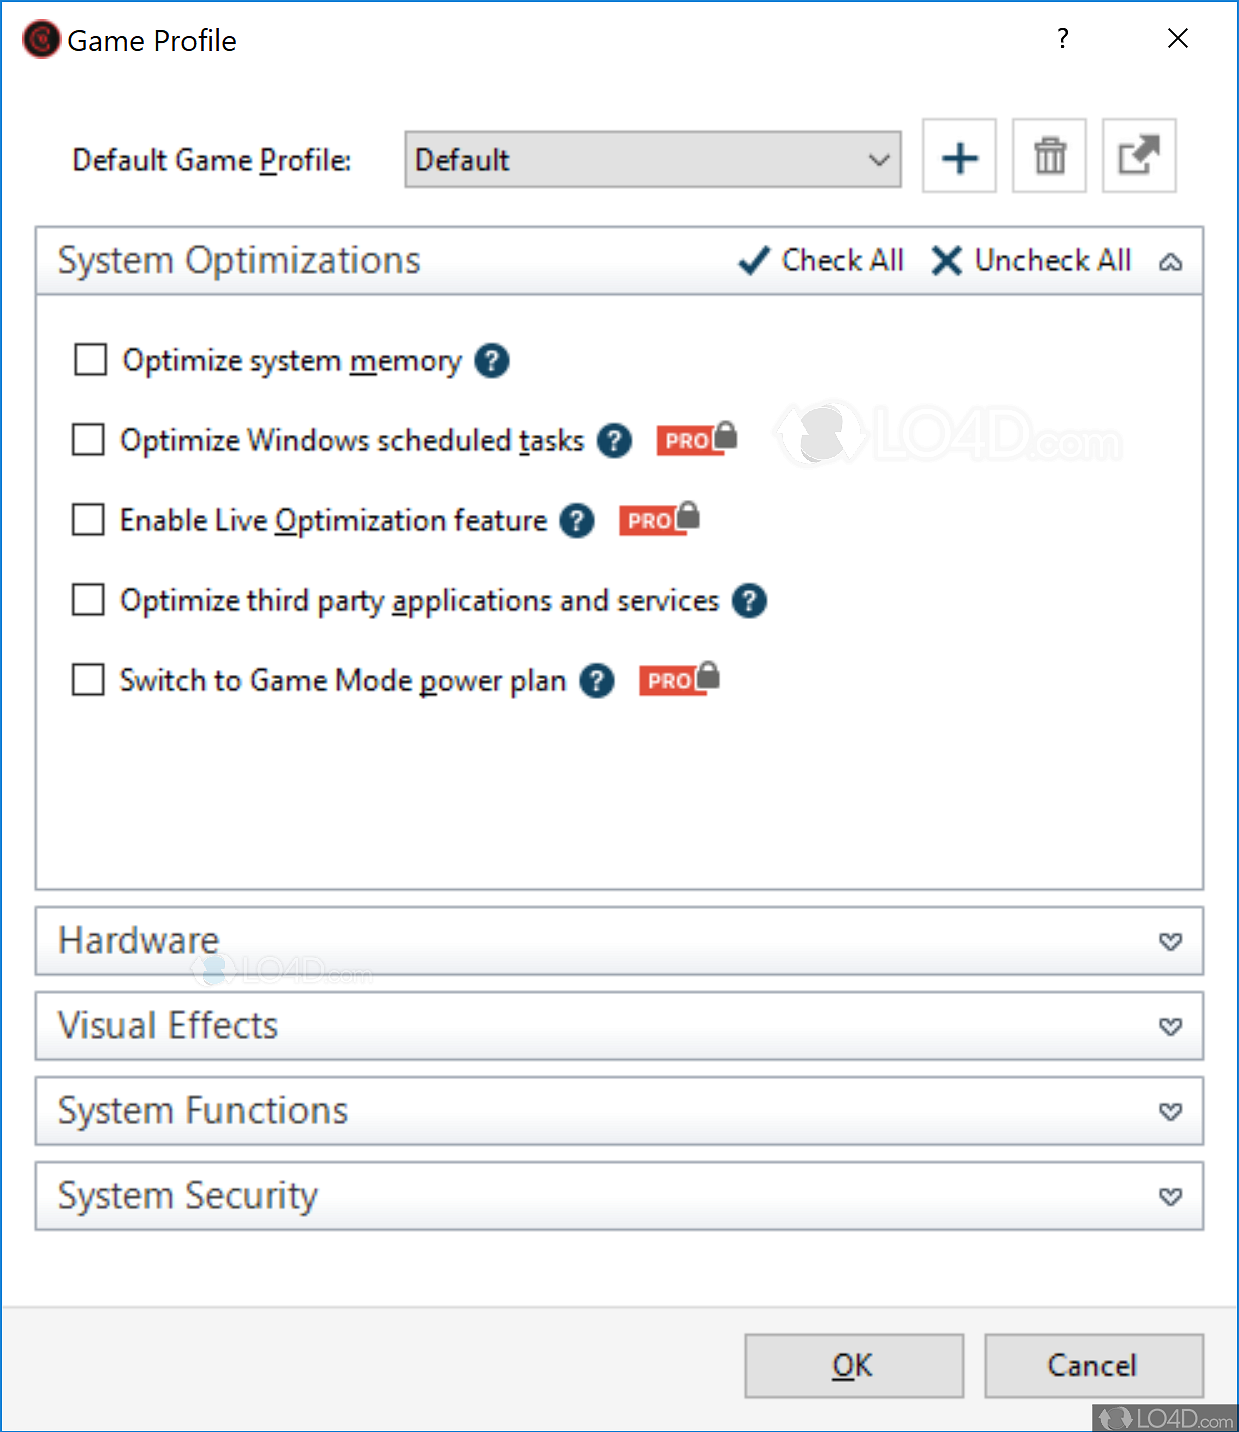Expand the Hardware section
This screenshot has width=1239, height=1432.
tap(1170, 941)
